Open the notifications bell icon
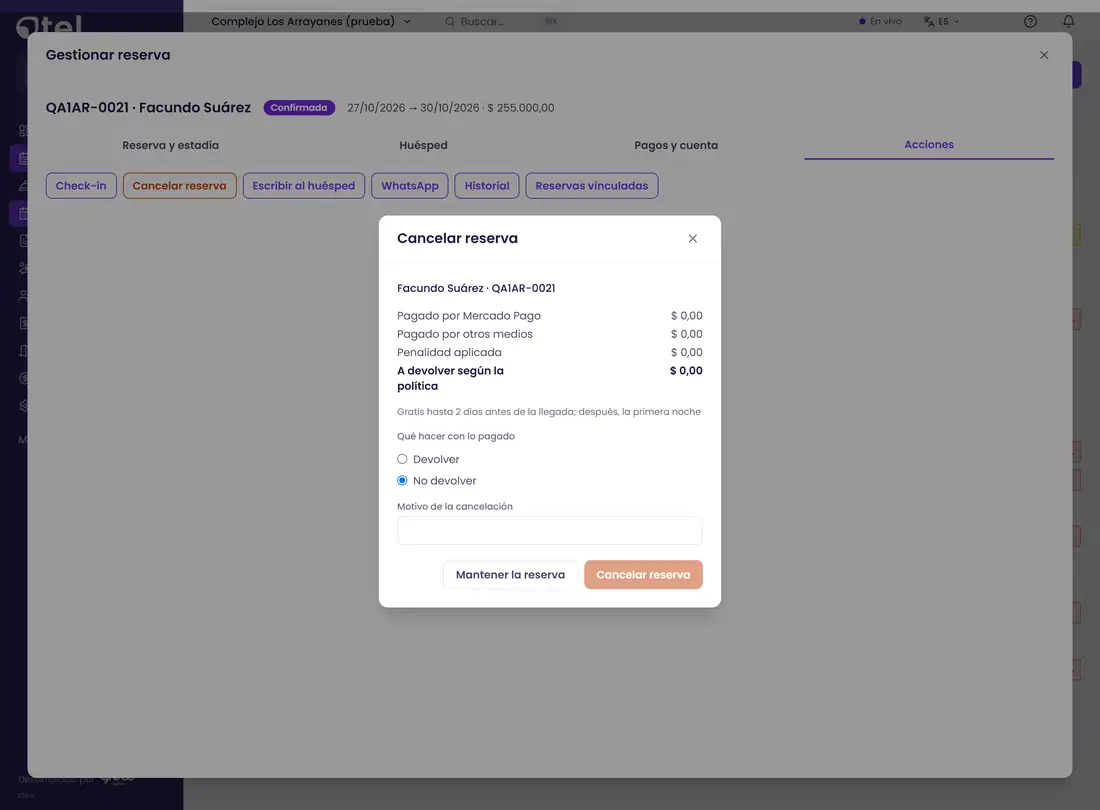The width and height of the screenshot is (1100, 810). tap(1068, 21)
